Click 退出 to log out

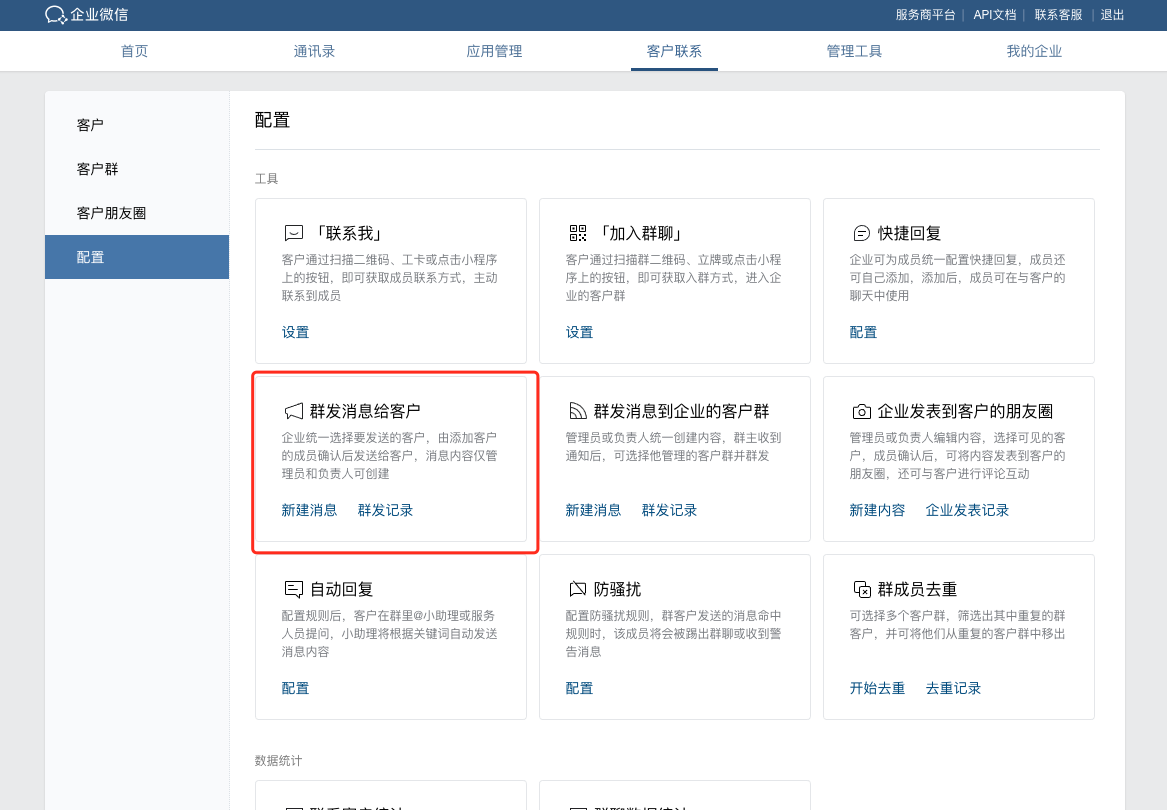click(x=1112, y=15)
